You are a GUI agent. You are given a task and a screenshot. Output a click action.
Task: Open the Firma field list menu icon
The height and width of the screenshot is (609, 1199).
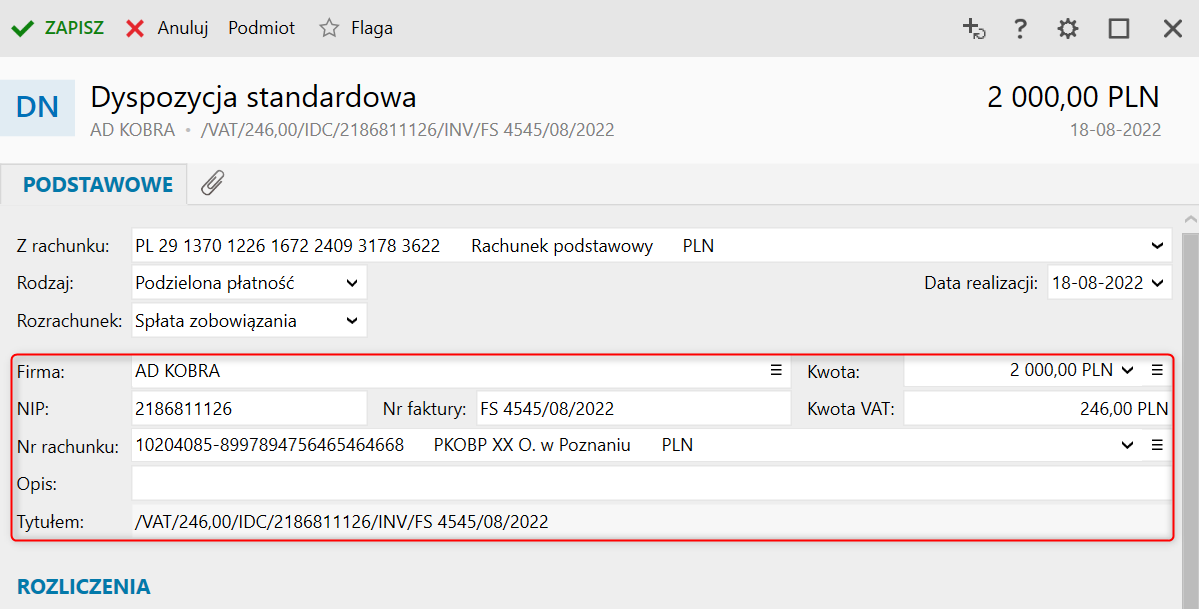pos(776,370)
